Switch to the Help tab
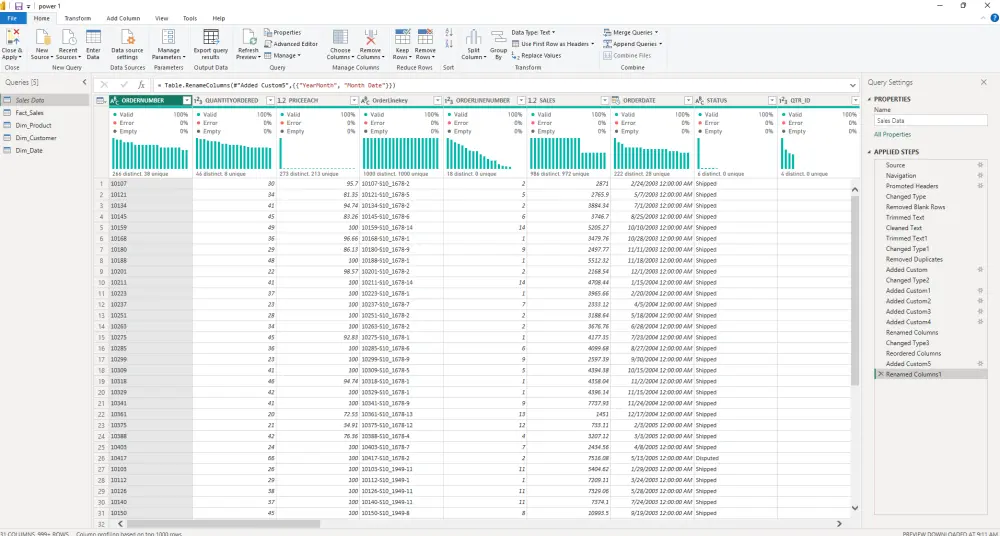This screenshot has width=1000, height=536. [x=219, y=19]
